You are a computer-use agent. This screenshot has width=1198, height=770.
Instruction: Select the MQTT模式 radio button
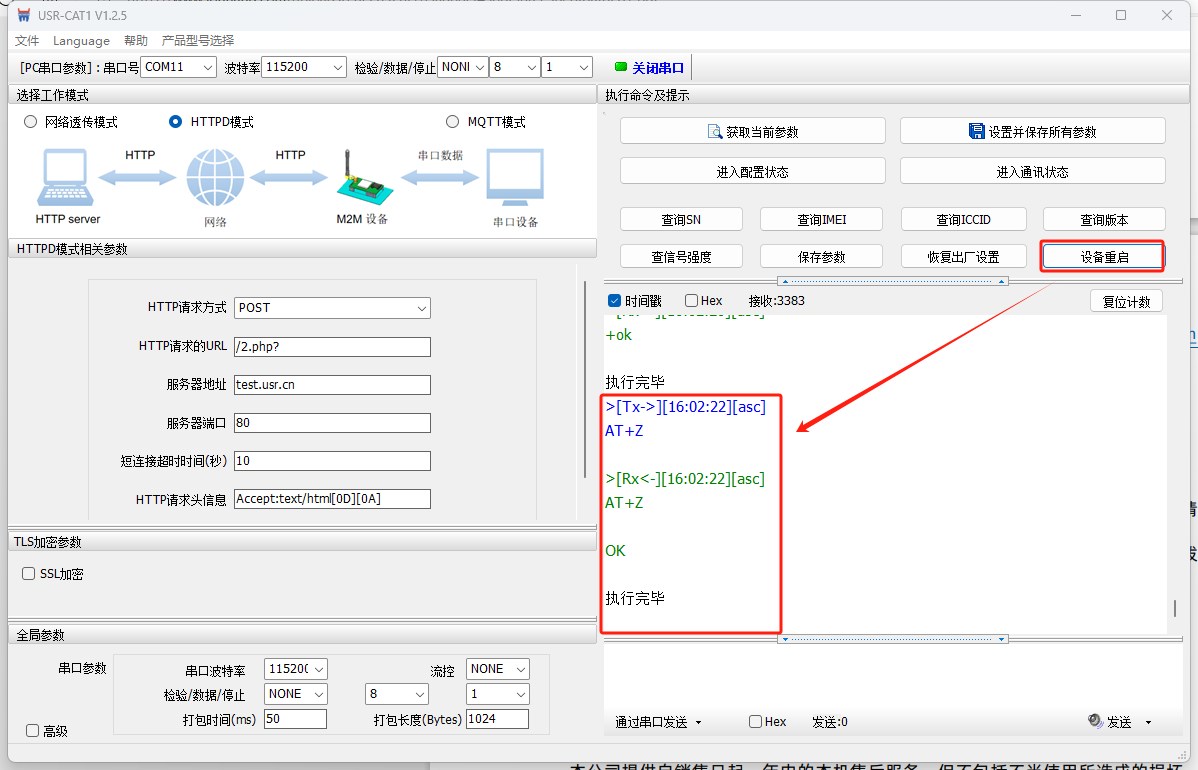[x=454, y=122]
